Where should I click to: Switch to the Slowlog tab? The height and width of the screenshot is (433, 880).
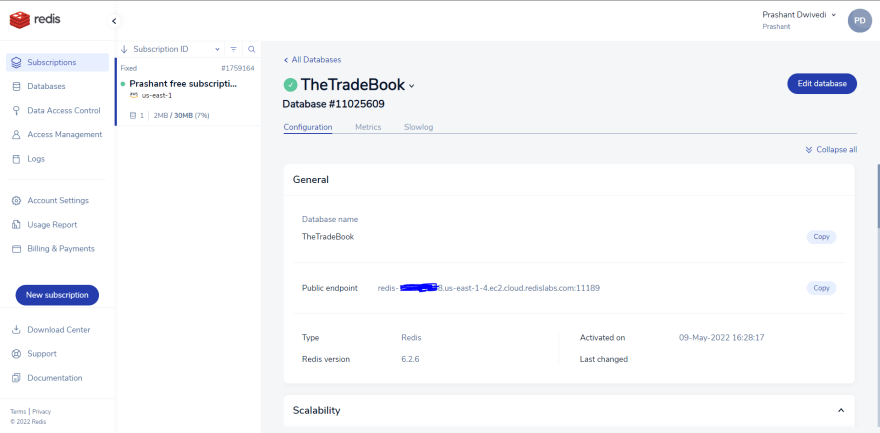point(419,127)
